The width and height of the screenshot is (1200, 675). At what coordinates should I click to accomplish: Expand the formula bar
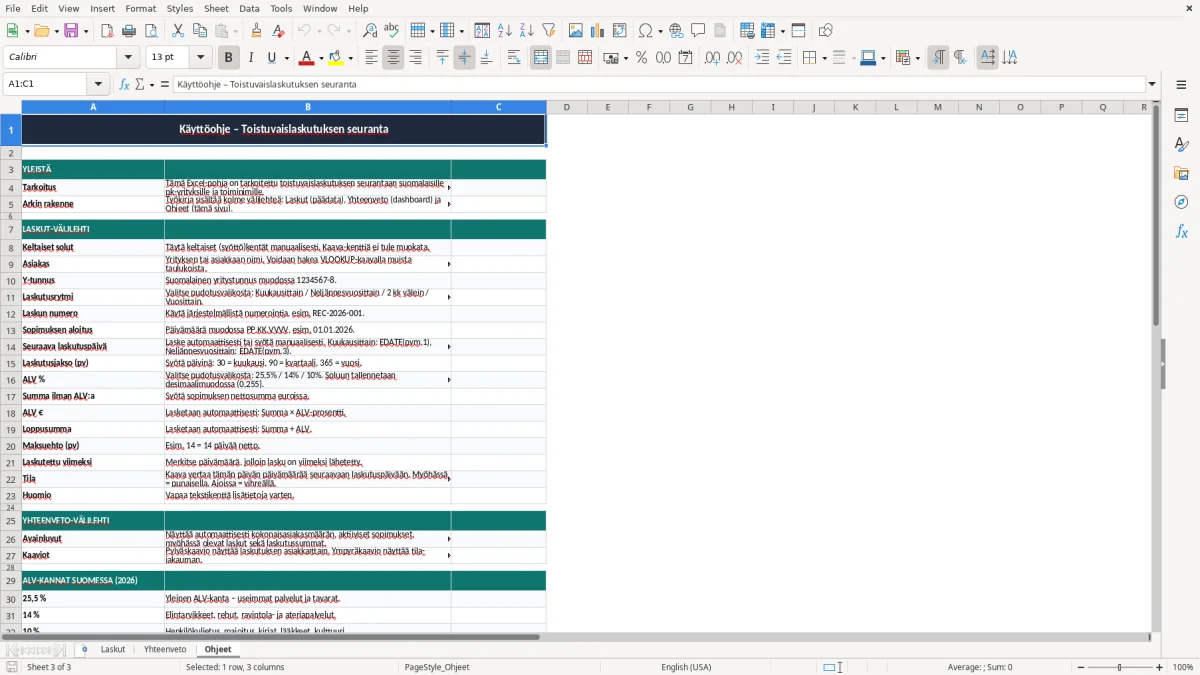1153,84
